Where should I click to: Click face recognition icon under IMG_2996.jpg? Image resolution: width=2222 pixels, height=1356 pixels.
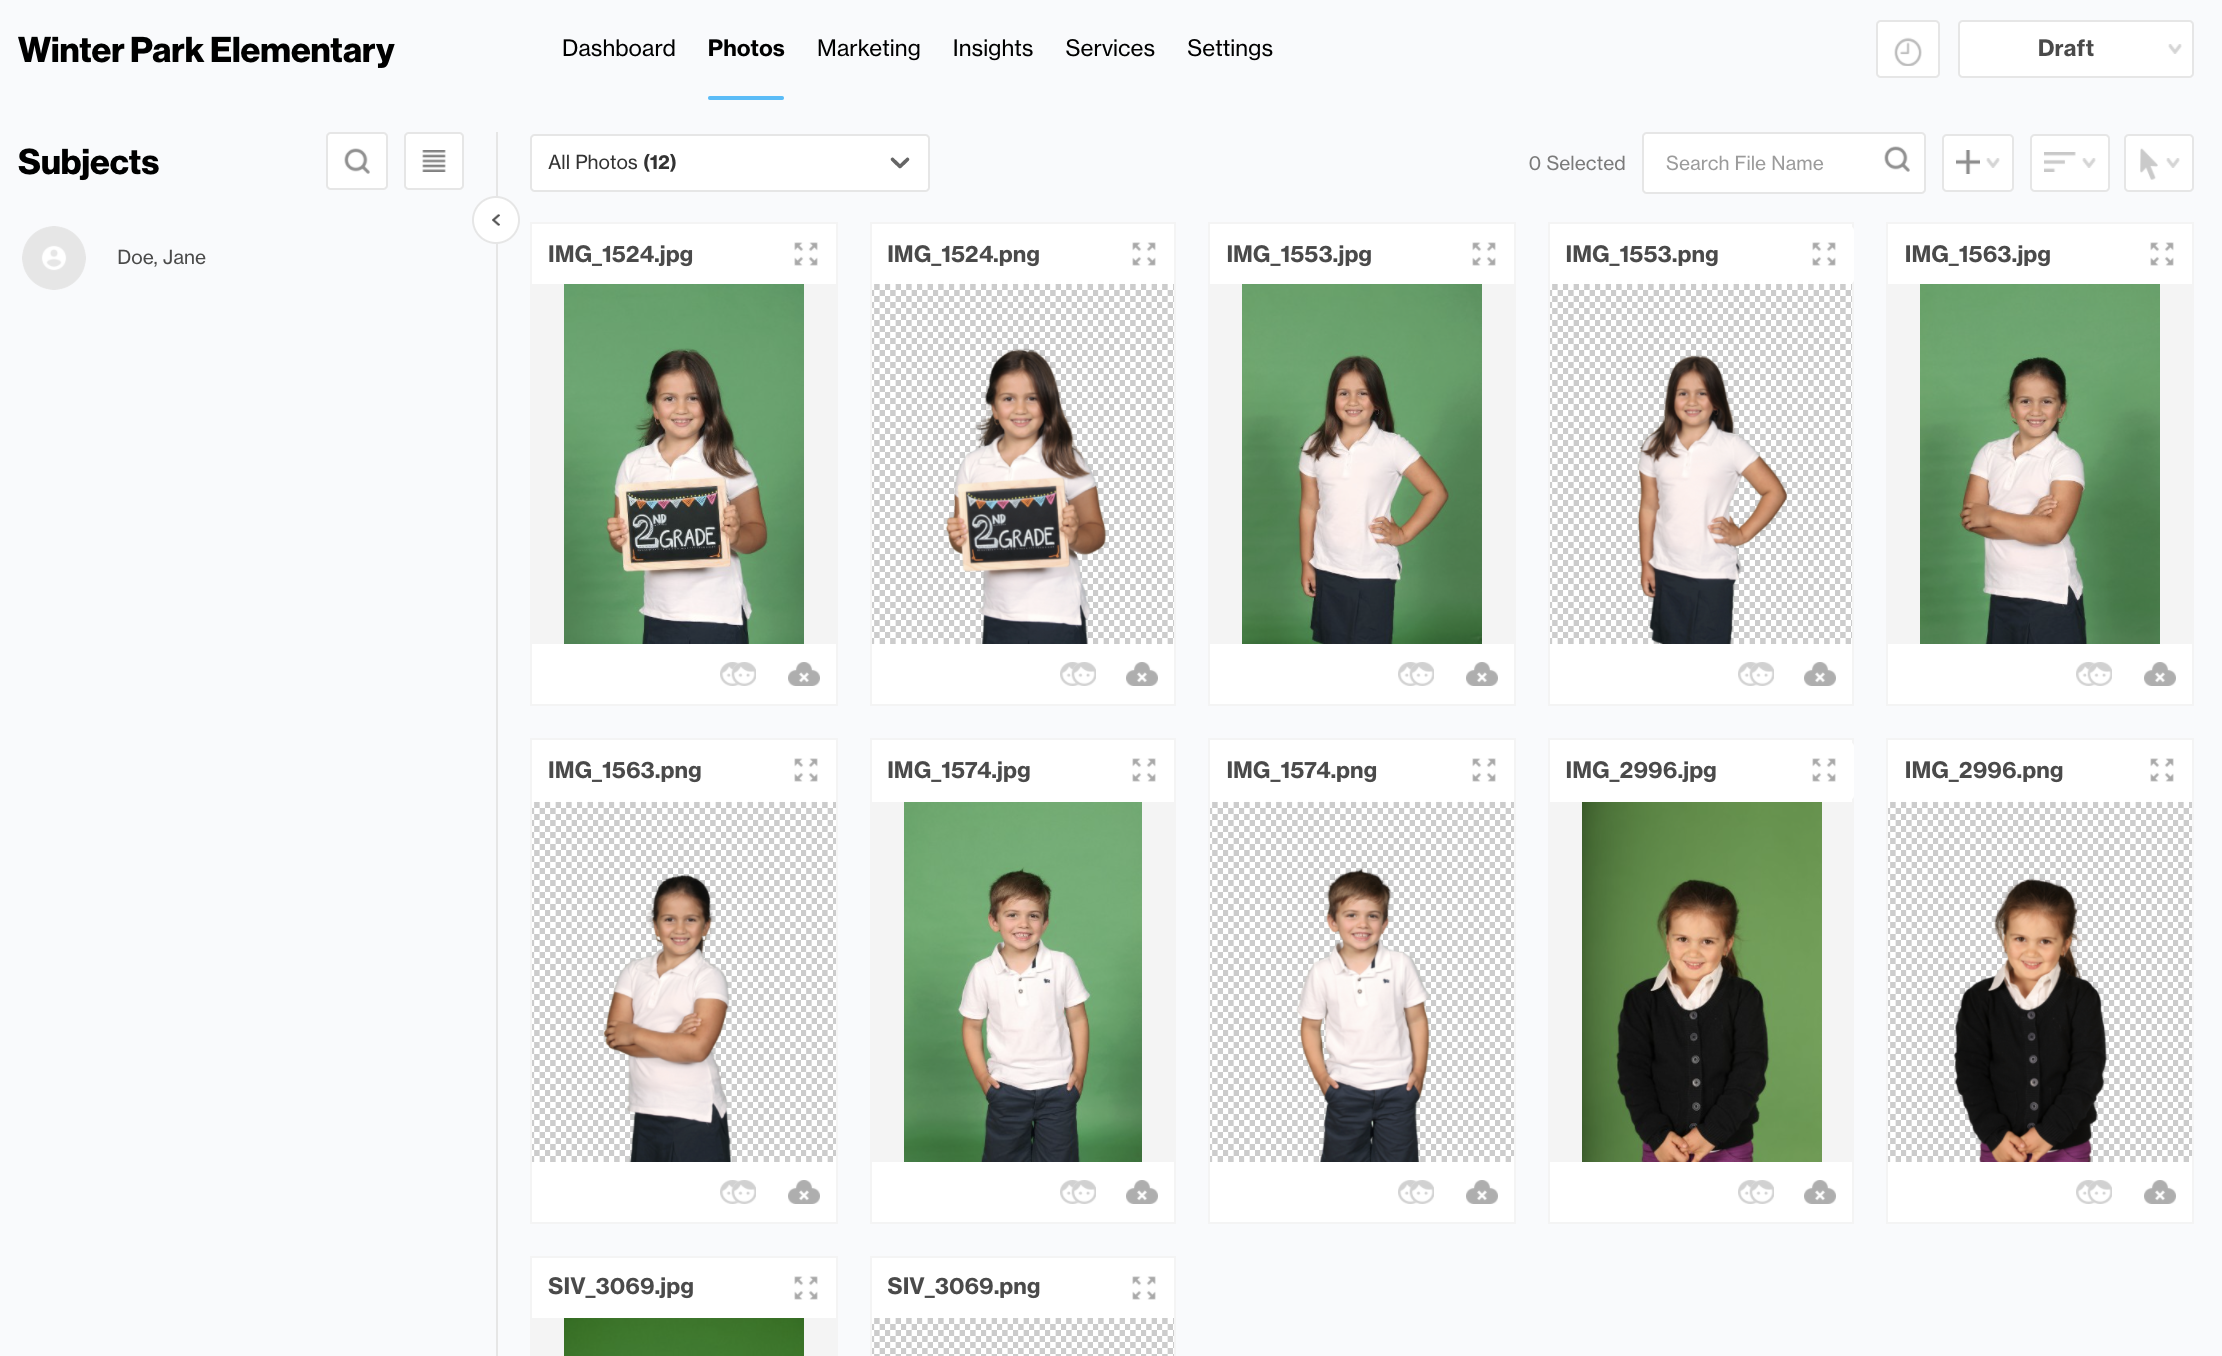1755,1192
